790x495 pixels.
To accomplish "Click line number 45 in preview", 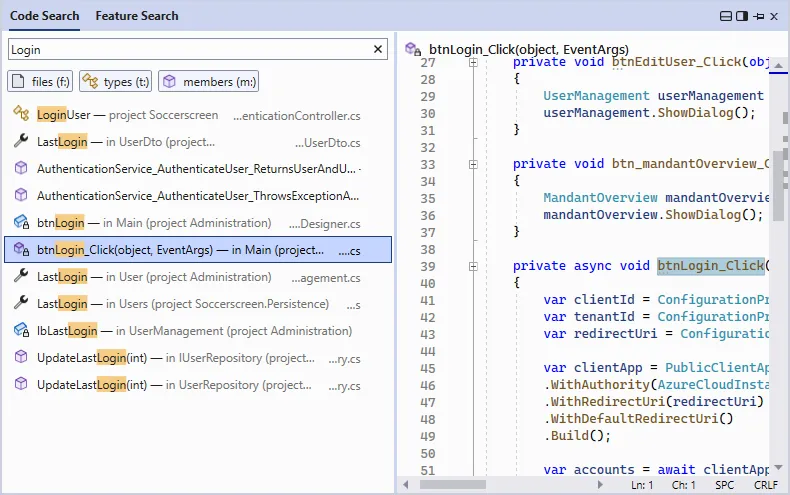I will click(428, 368).
